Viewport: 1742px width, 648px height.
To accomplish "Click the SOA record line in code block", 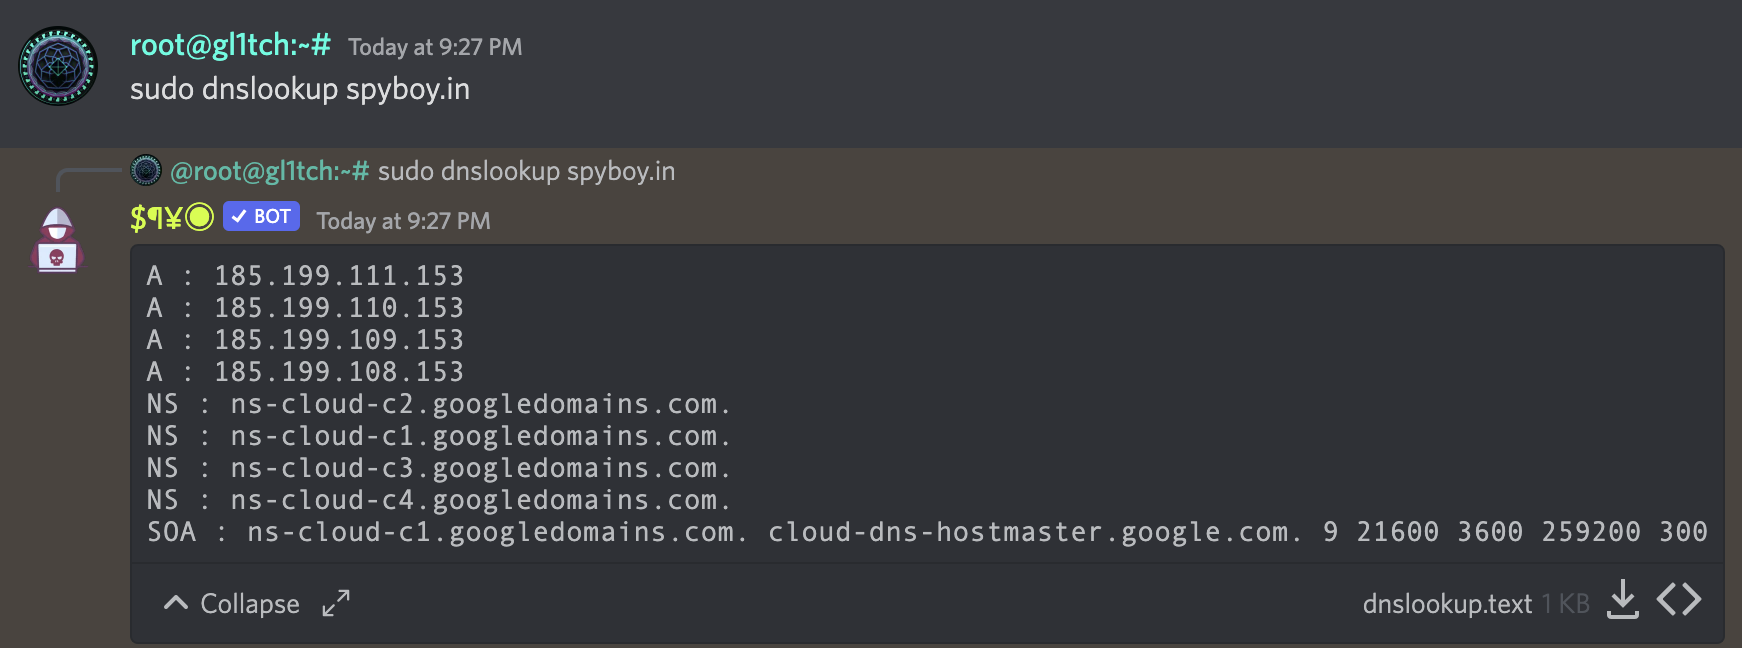I will tap(926, 532).
